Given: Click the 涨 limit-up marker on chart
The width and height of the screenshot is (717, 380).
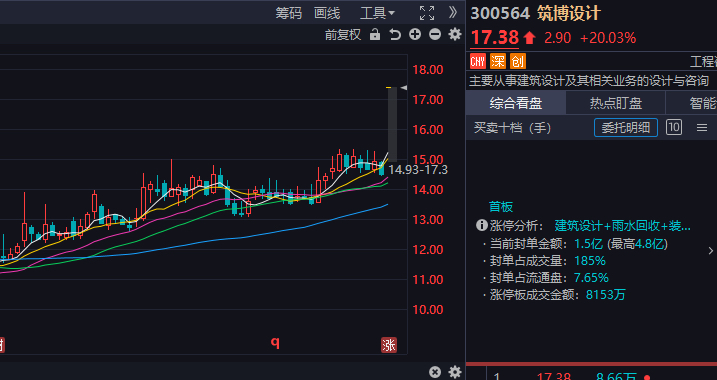Looking at the screenshot, I should (389, 345).
